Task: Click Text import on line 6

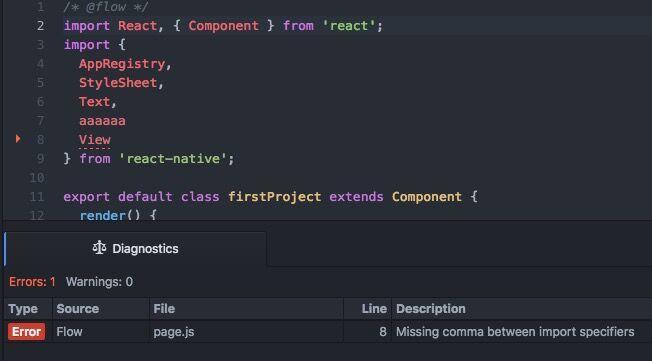Action: tap(95, 102)
